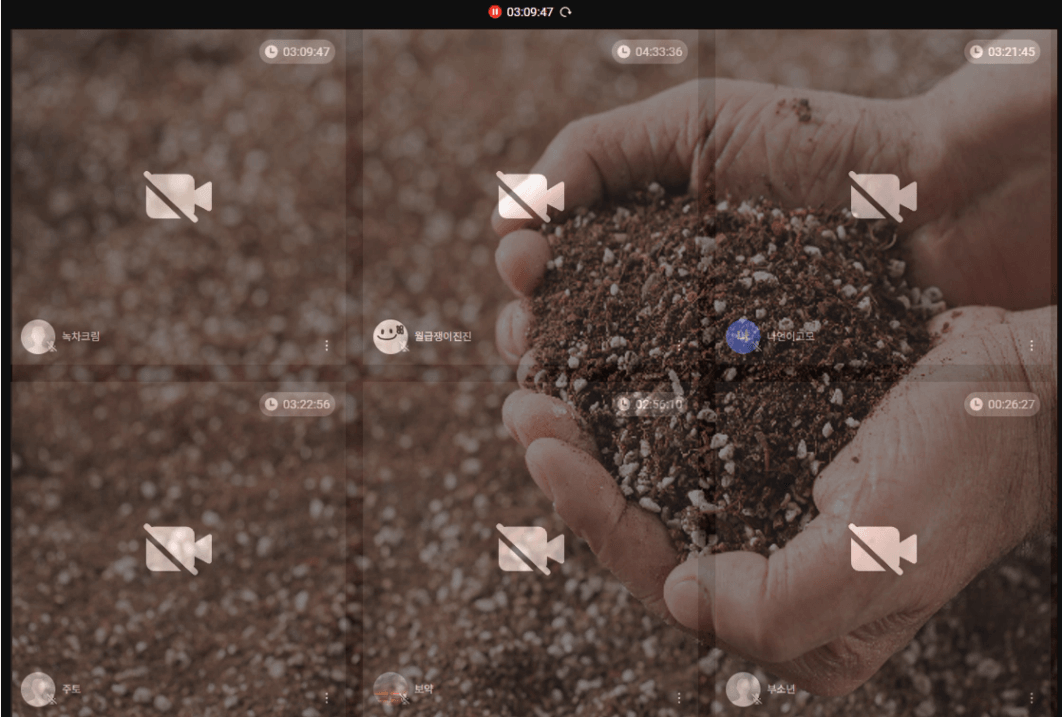Click the 03:22:56 time badge
This screenshot has height=717, width=1062.
pyautogui.click(x=297, y=404)
